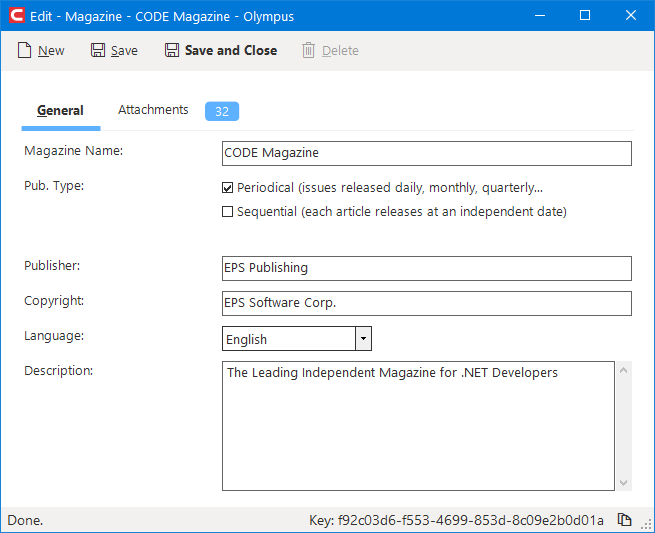Click the Sequential checkbox label text
Image resolution: width=655 pixels, height=533 pixels.
tap(401, 212)
